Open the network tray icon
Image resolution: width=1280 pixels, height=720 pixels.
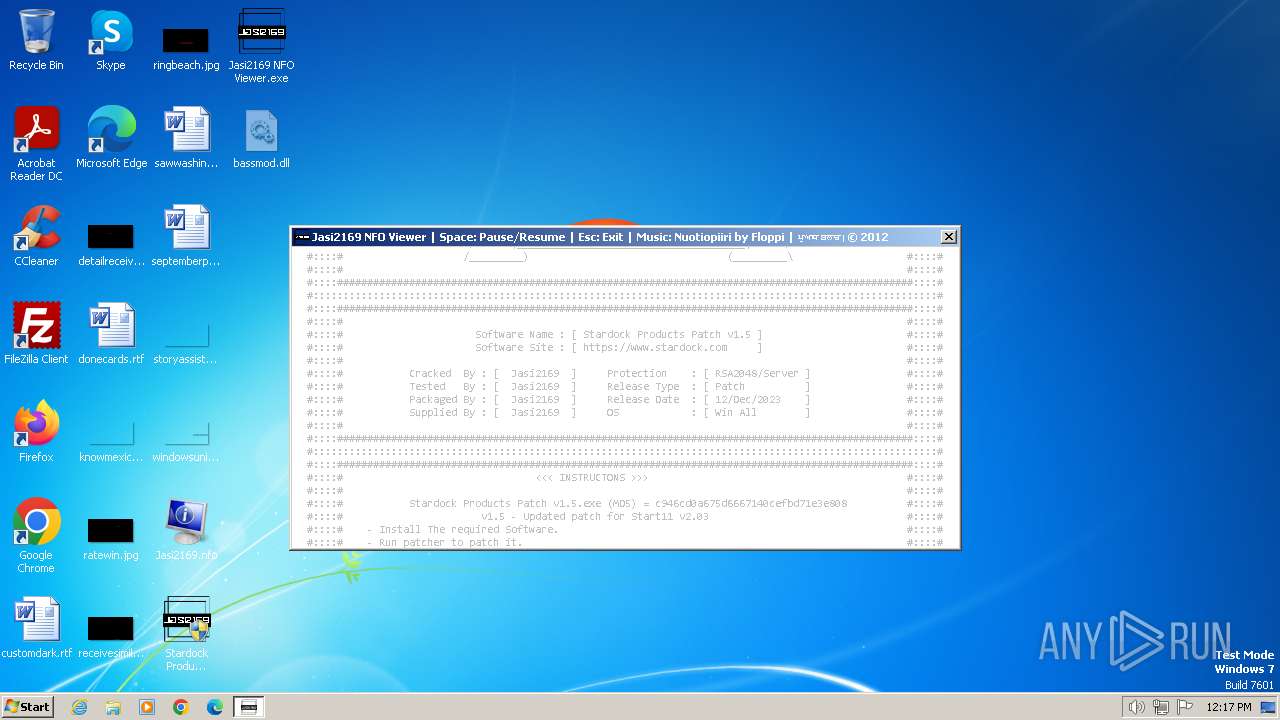click(x=1161, y=707)
